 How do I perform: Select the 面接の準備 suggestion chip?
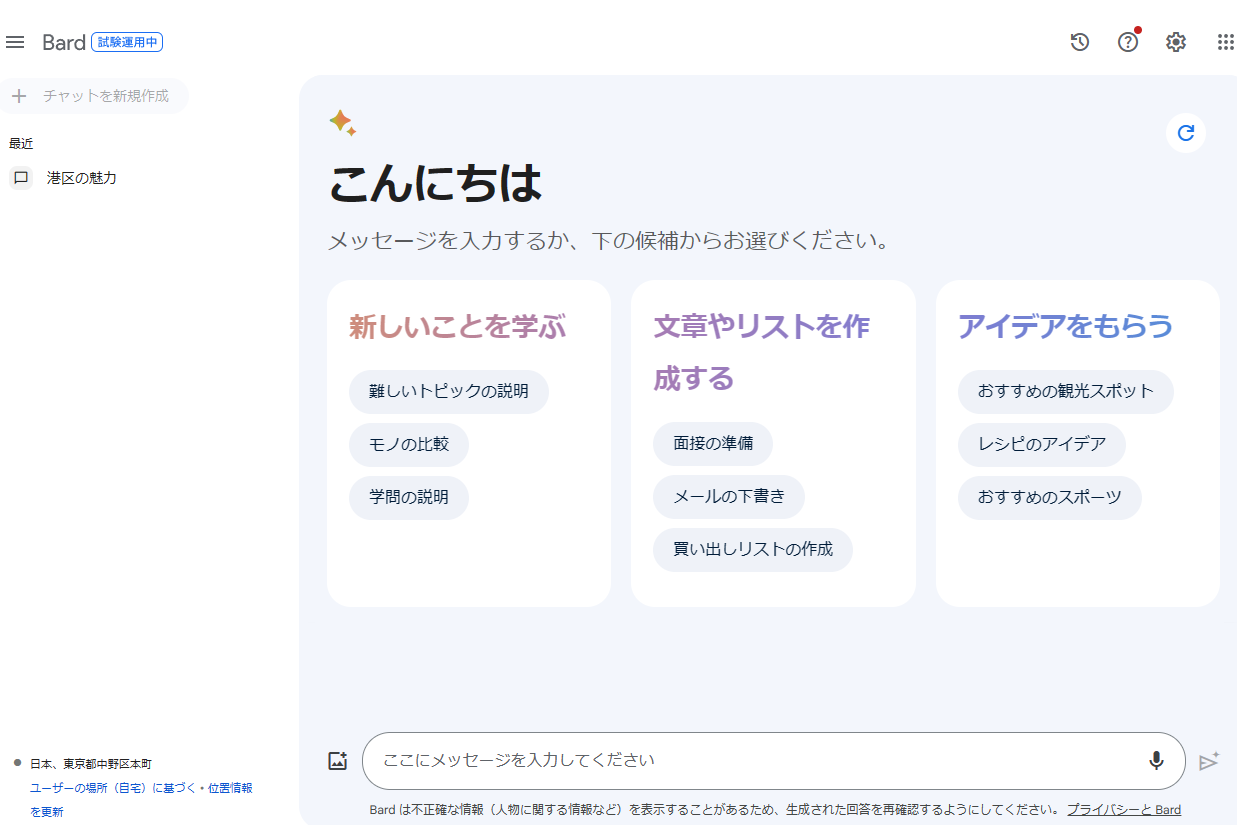(712, 444)
